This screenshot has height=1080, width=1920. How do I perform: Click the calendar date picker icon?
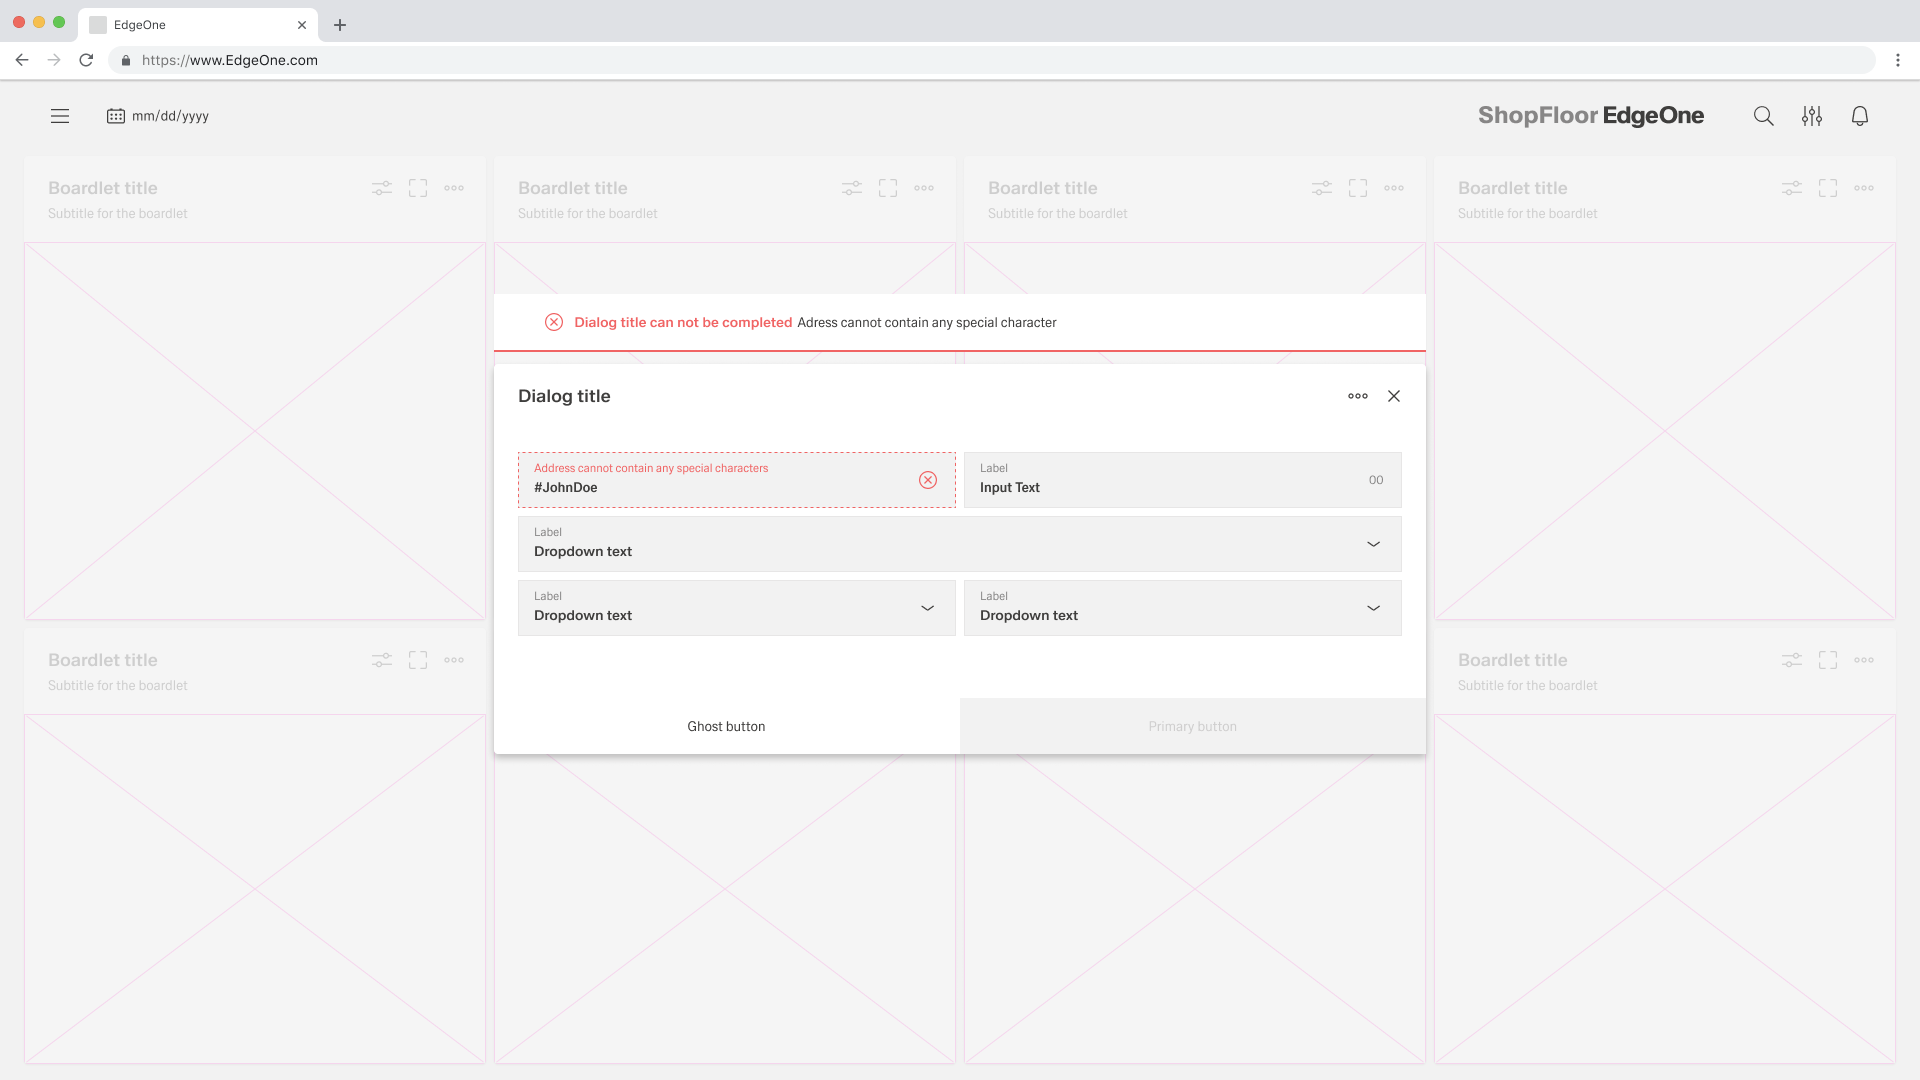coord(116,116)
